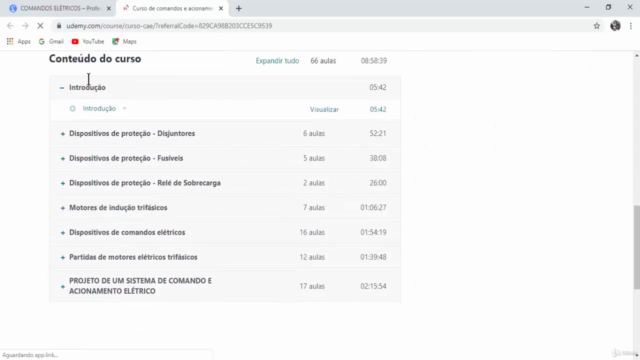Close the Curso de comandos tab
Viewport: 640px width, 360px height.
pyautogui.click(x=221, y=8)
